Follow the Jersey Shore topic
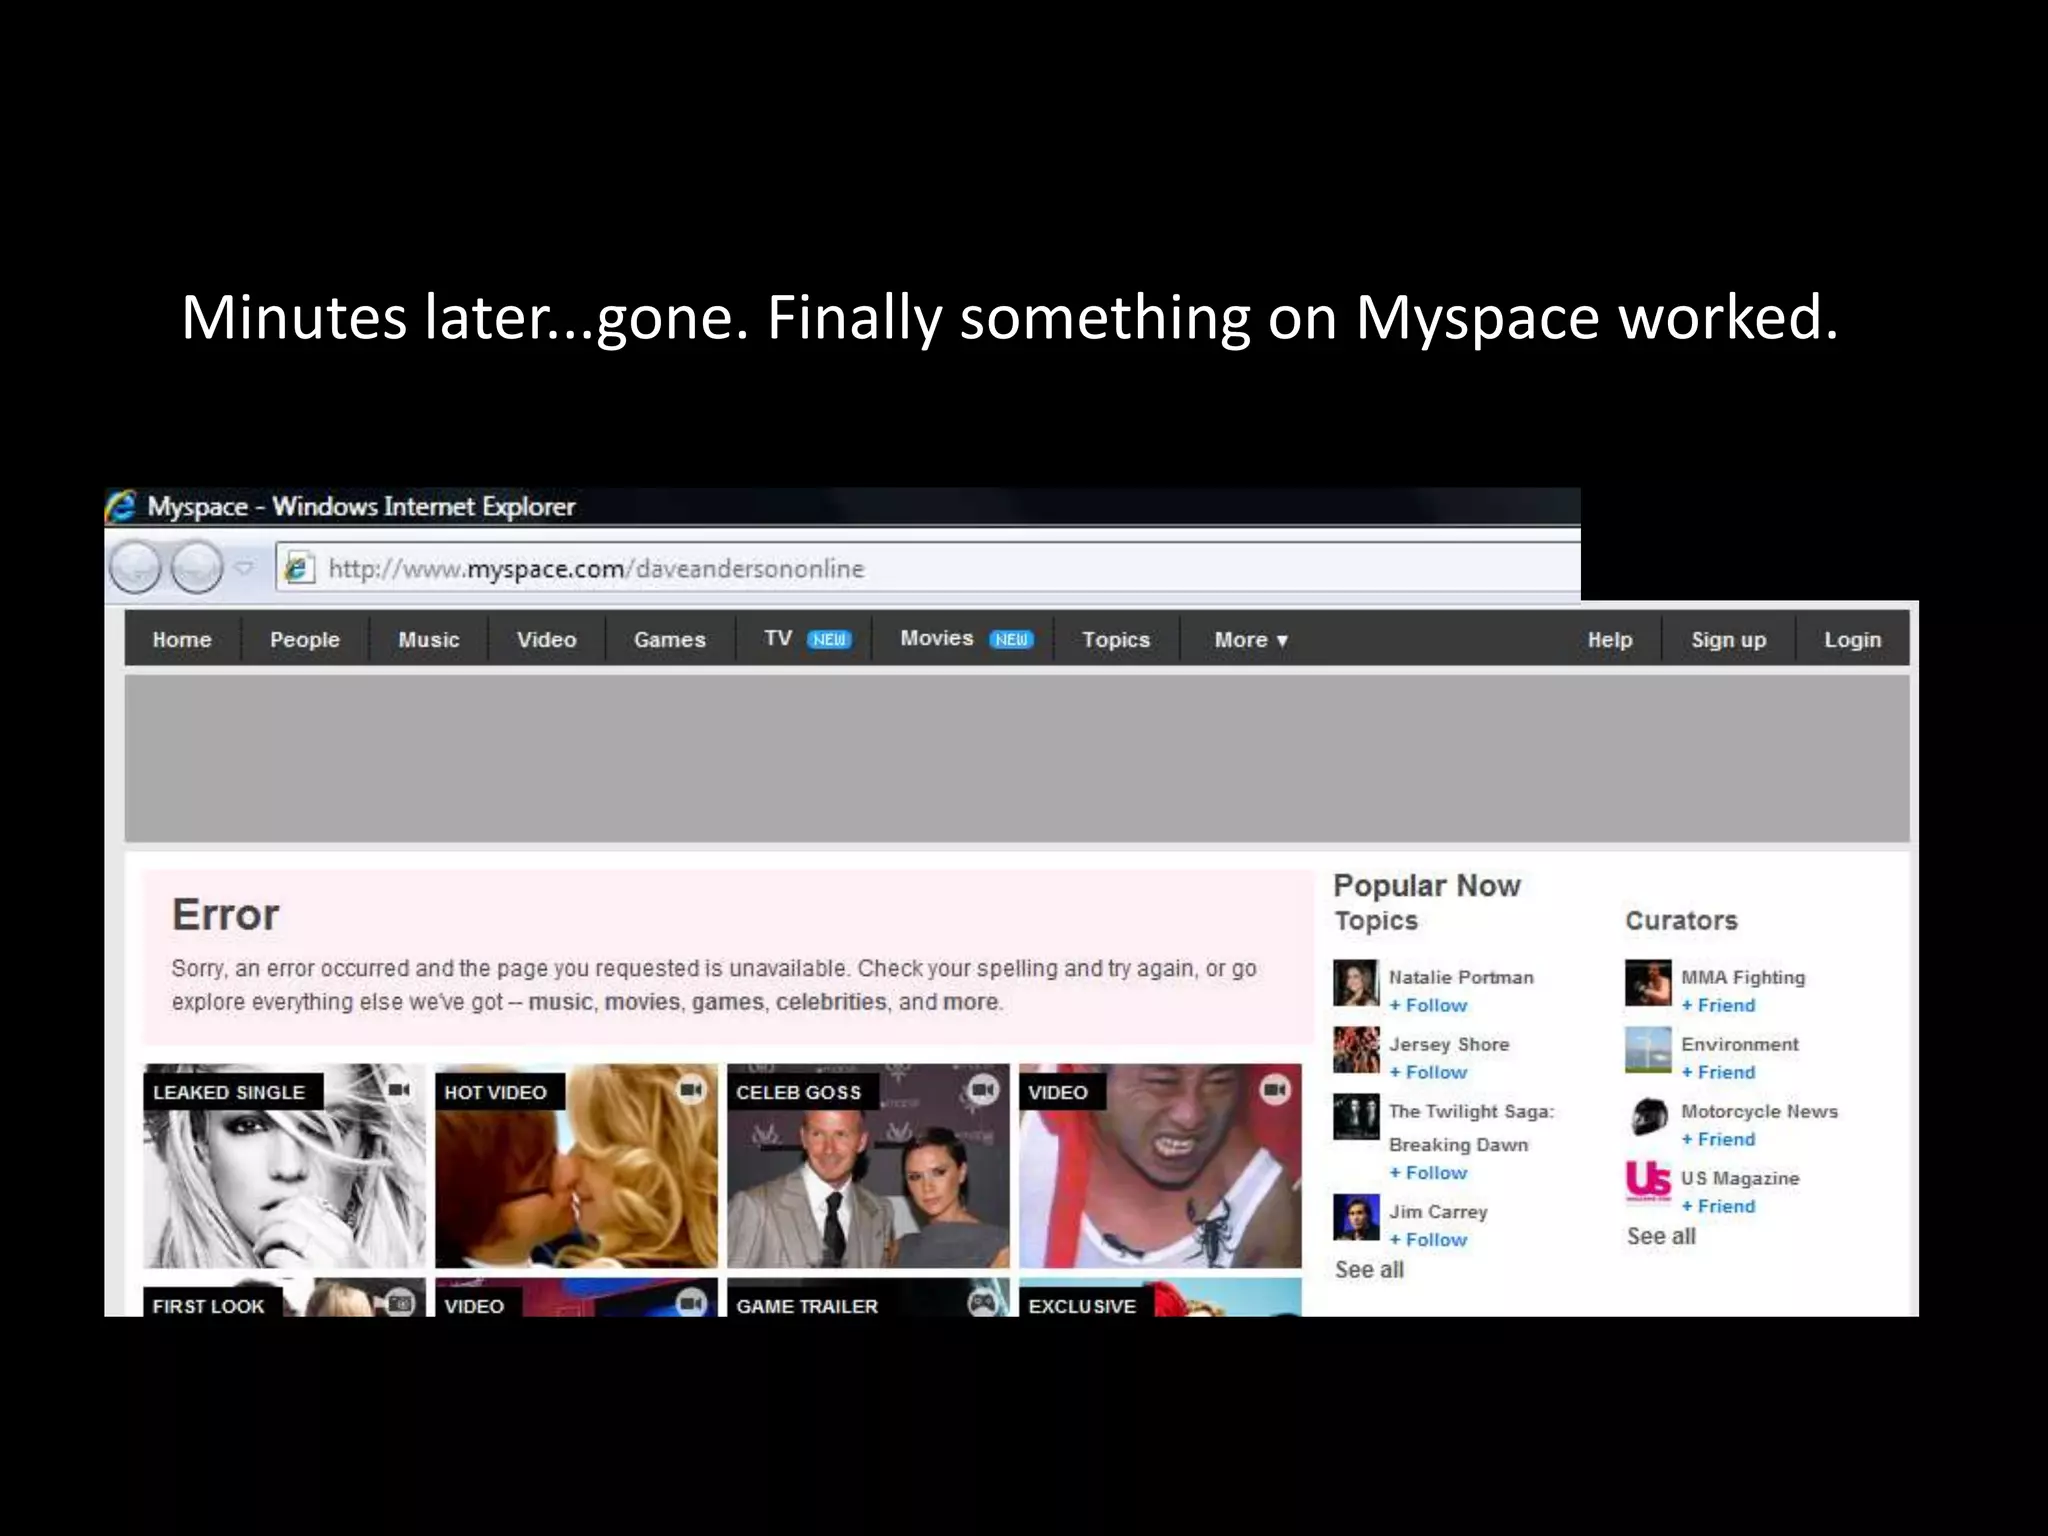This screenshot has height=1536, width=2048. (x=1428, y=1072)
